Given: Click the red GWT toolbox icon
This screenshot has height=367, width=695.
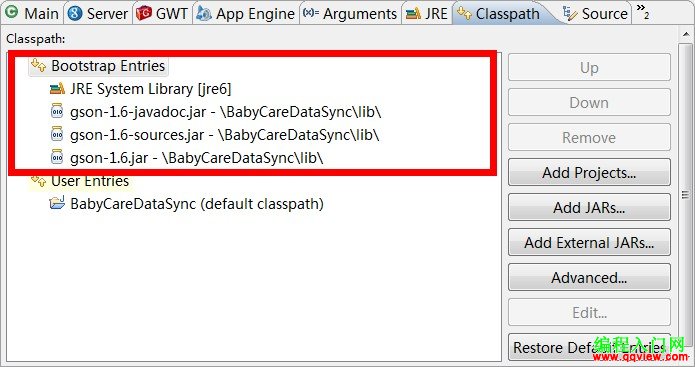Looking at the screenshot, I should click(x=144, y=13).
